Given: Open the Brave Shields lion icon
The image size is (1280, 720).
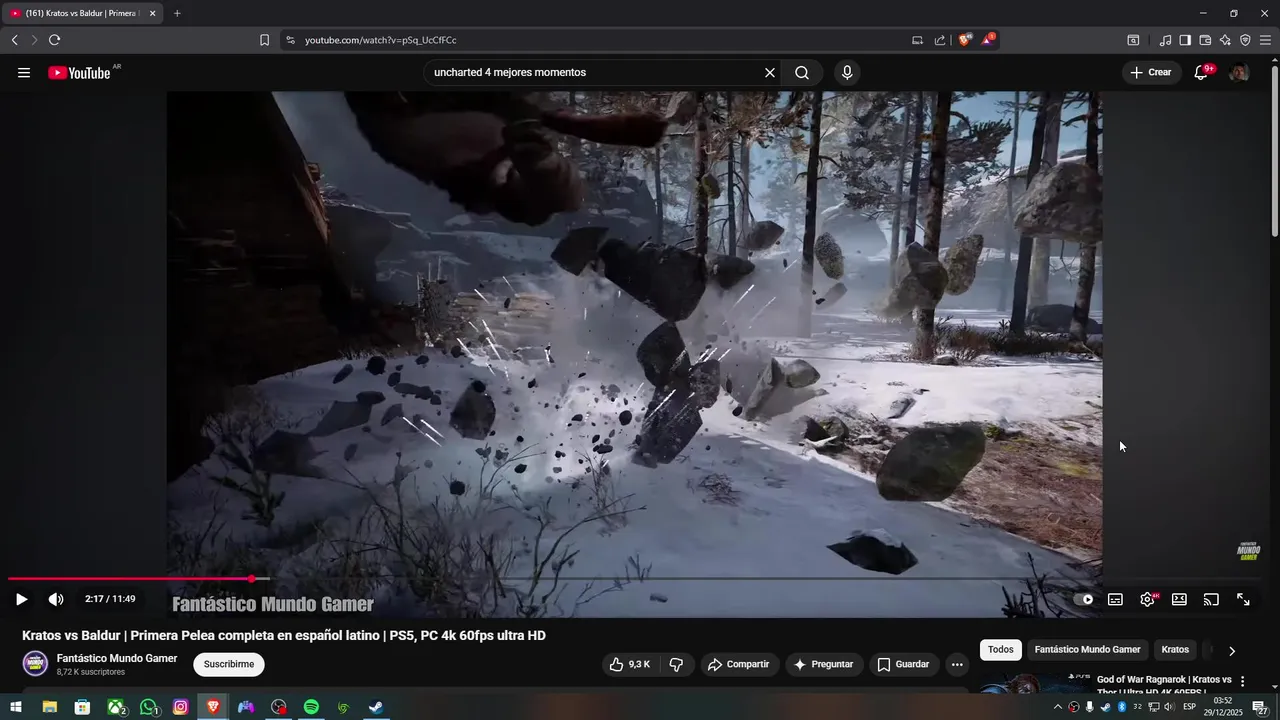Looking at the screenshot, I should (x=965, y=40).
